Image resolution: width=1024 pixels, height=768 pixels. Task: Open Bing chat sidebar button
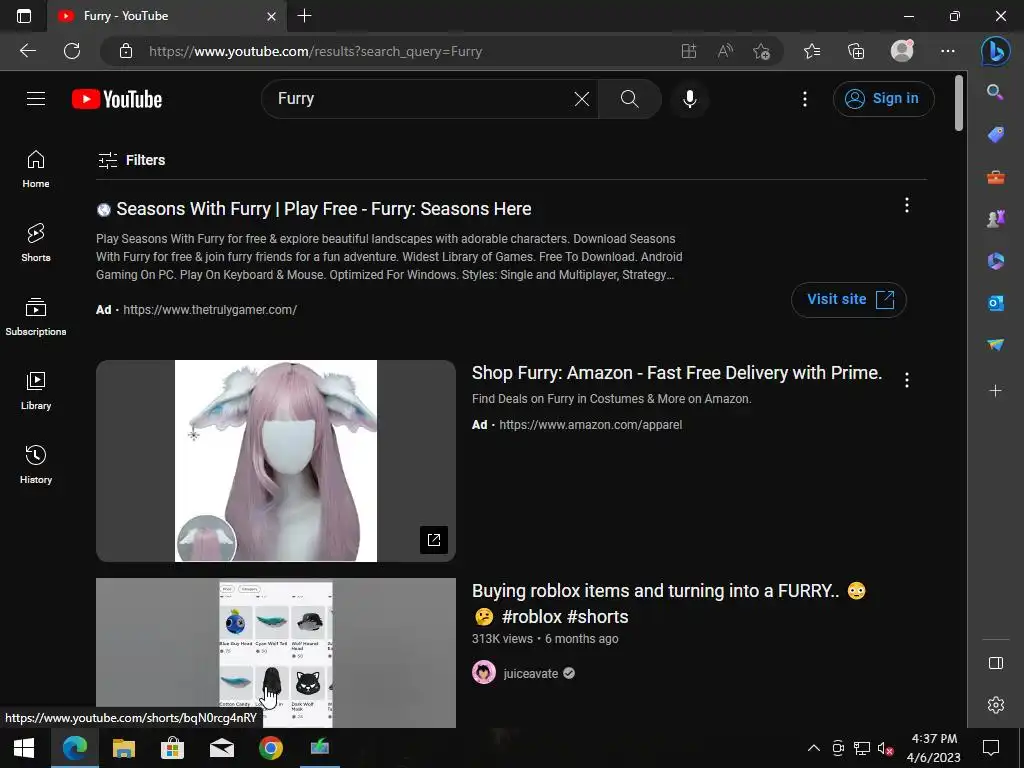click(995, 51)
